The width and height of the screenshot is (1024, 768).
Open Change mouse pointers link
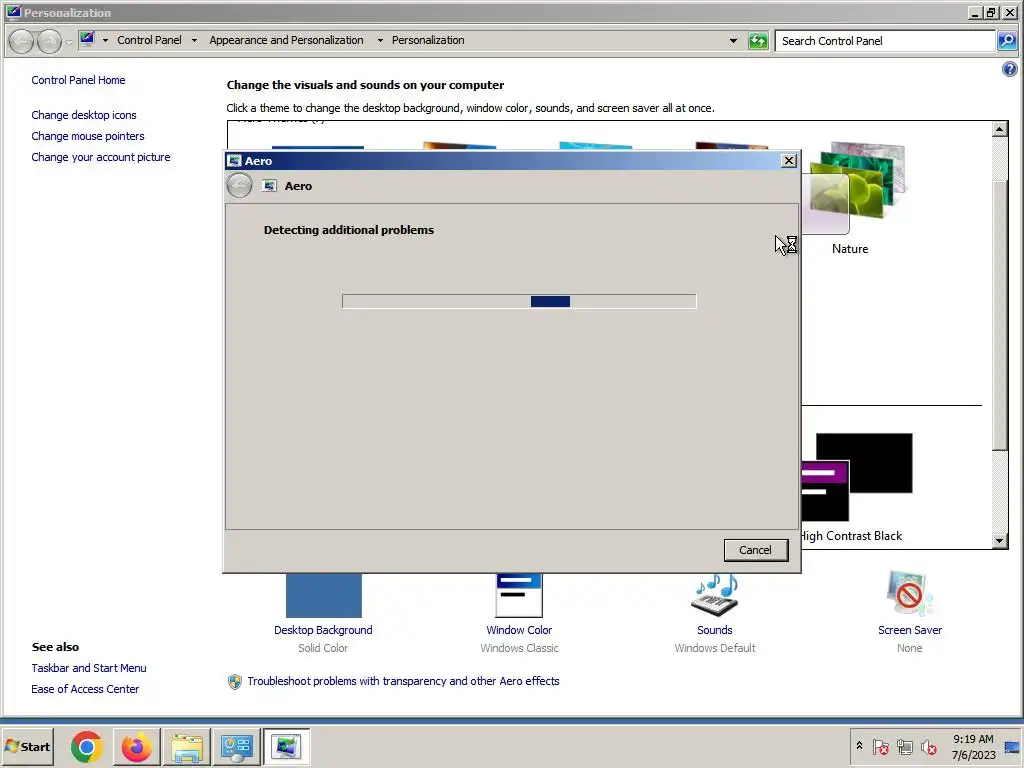[88, 136]
